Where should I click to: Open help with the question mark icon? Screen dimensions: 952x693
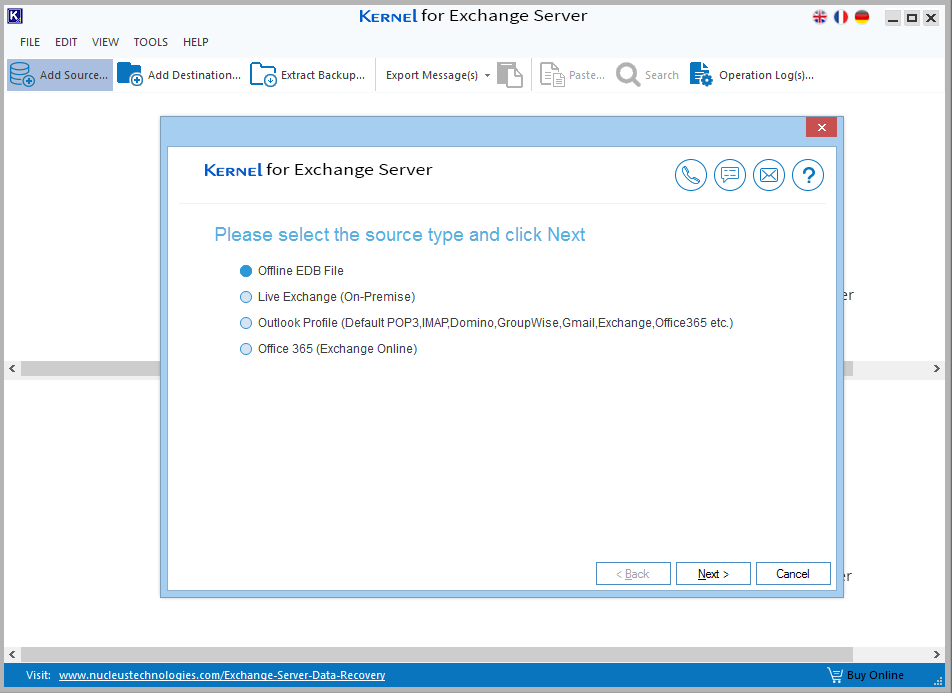coord(808,175)
